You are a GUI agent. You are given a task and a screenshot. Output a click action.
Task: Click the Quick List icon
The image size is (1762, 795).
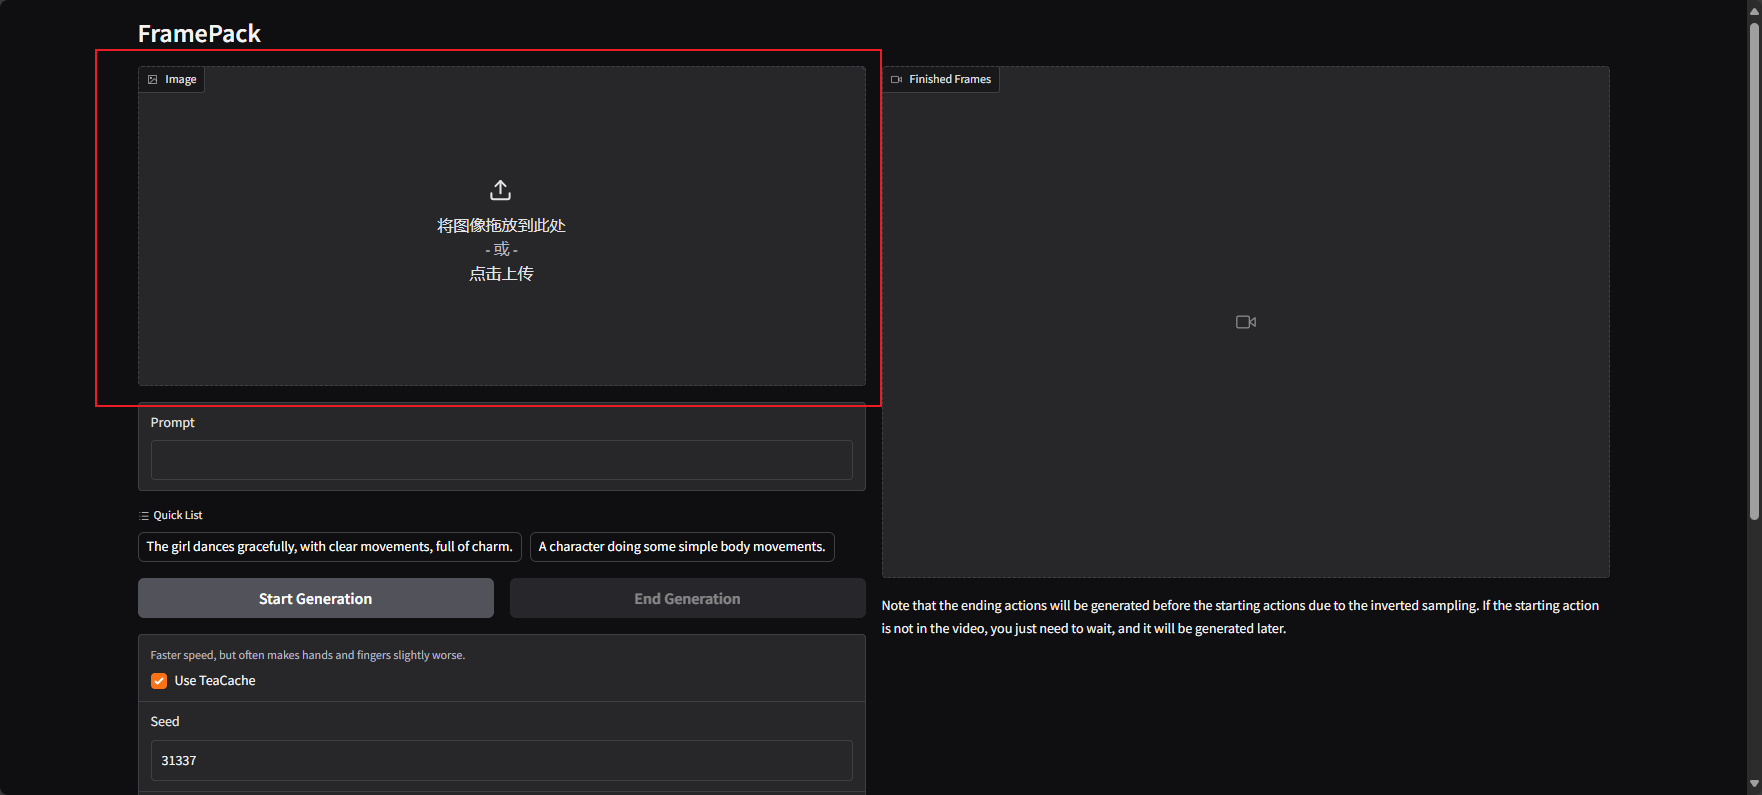coord(144,516)
